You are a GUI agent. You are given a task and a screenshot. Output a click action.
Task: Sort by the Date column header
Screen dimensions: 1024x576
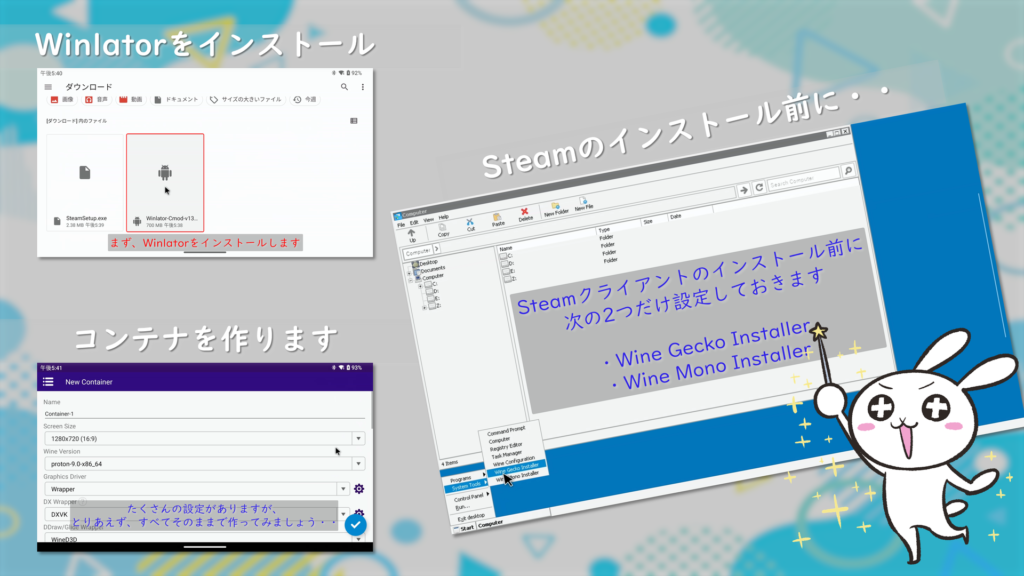675,216
